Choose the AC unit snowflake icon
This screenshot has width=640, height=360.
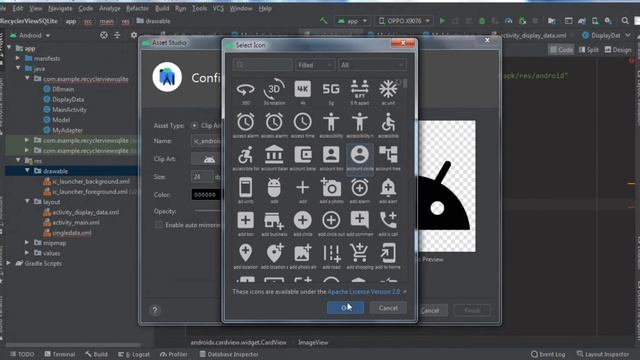tap(388, 89)
